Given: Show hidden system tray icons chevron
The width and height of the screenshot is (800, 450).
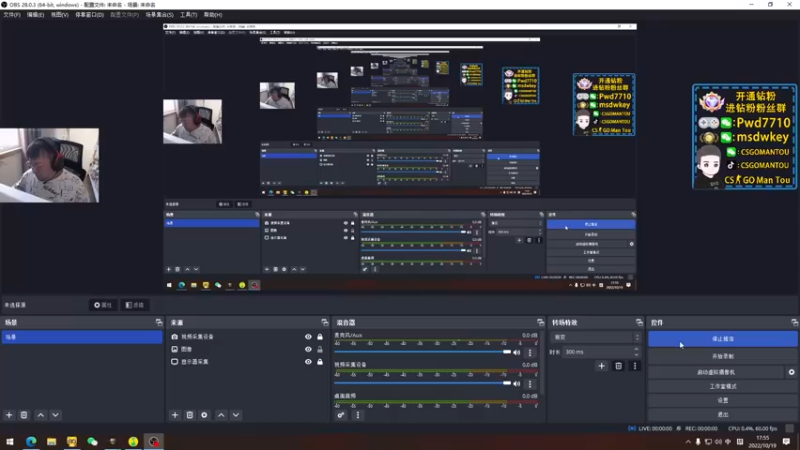Looking at the screenshot, I should tap(688, 442).
